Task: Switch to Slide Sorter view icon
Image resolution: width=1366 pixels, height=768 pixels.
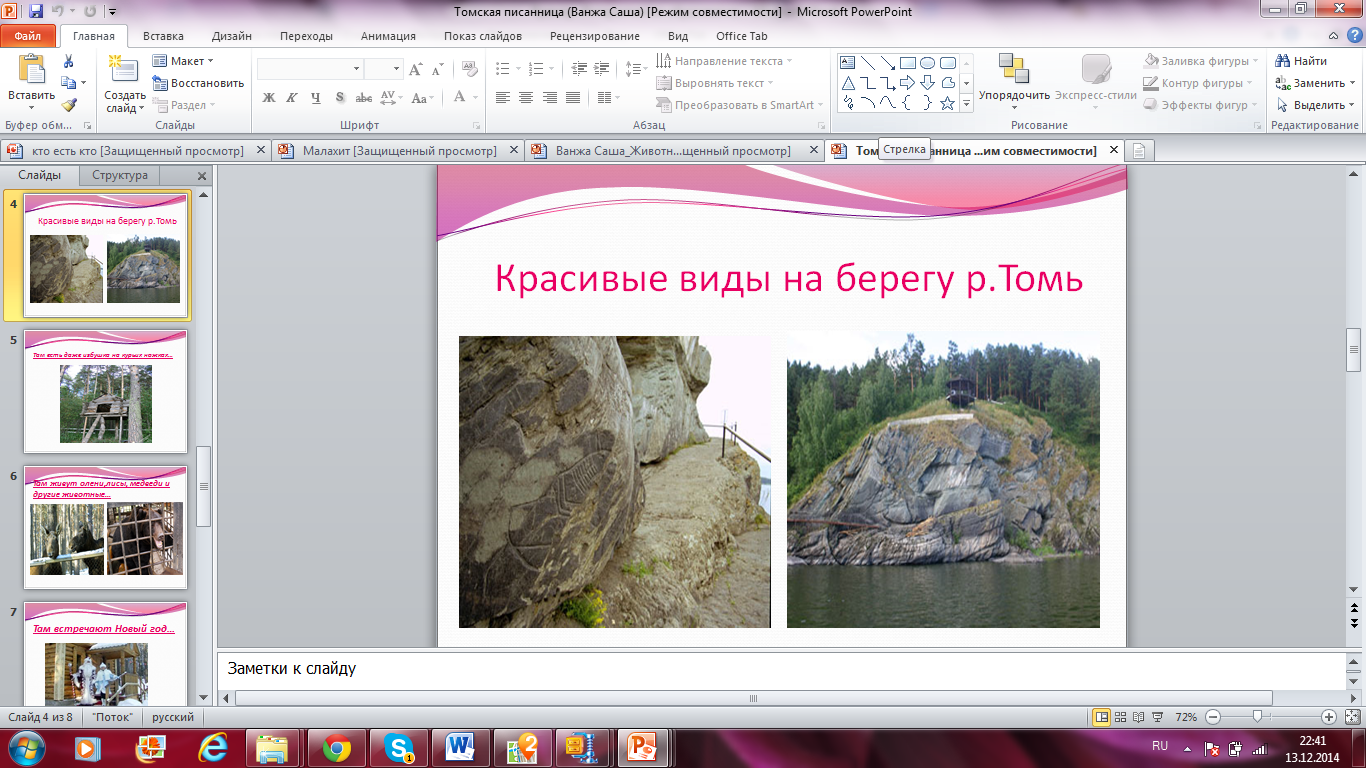Action: coord(1121,717)
